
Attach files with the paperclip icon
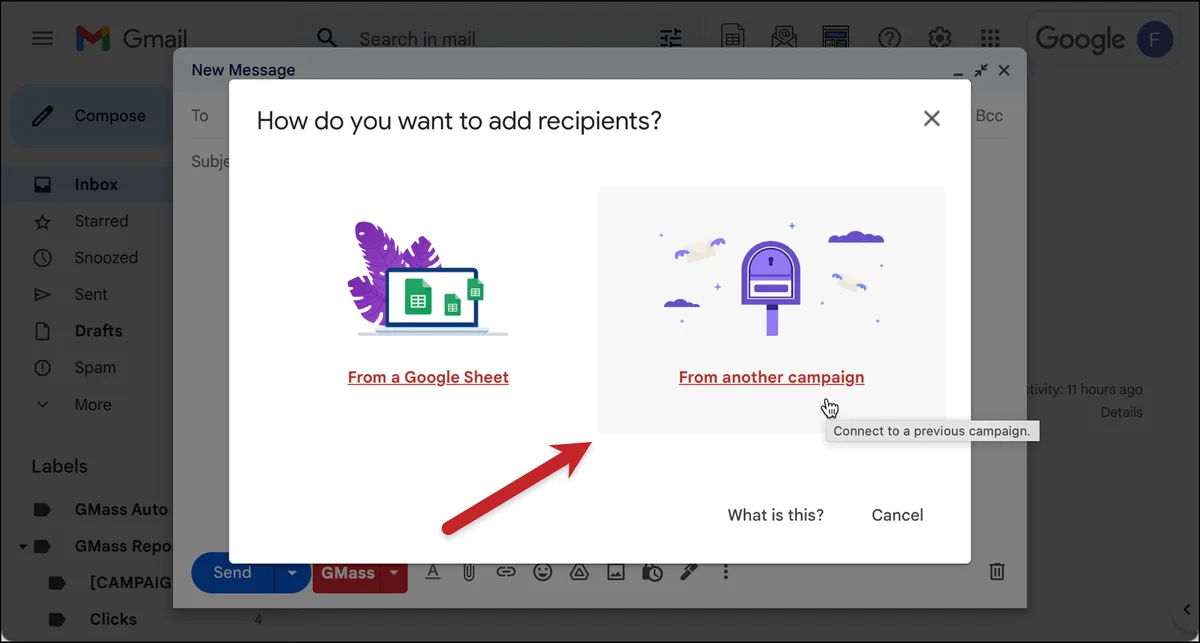[x=468, y=572]
